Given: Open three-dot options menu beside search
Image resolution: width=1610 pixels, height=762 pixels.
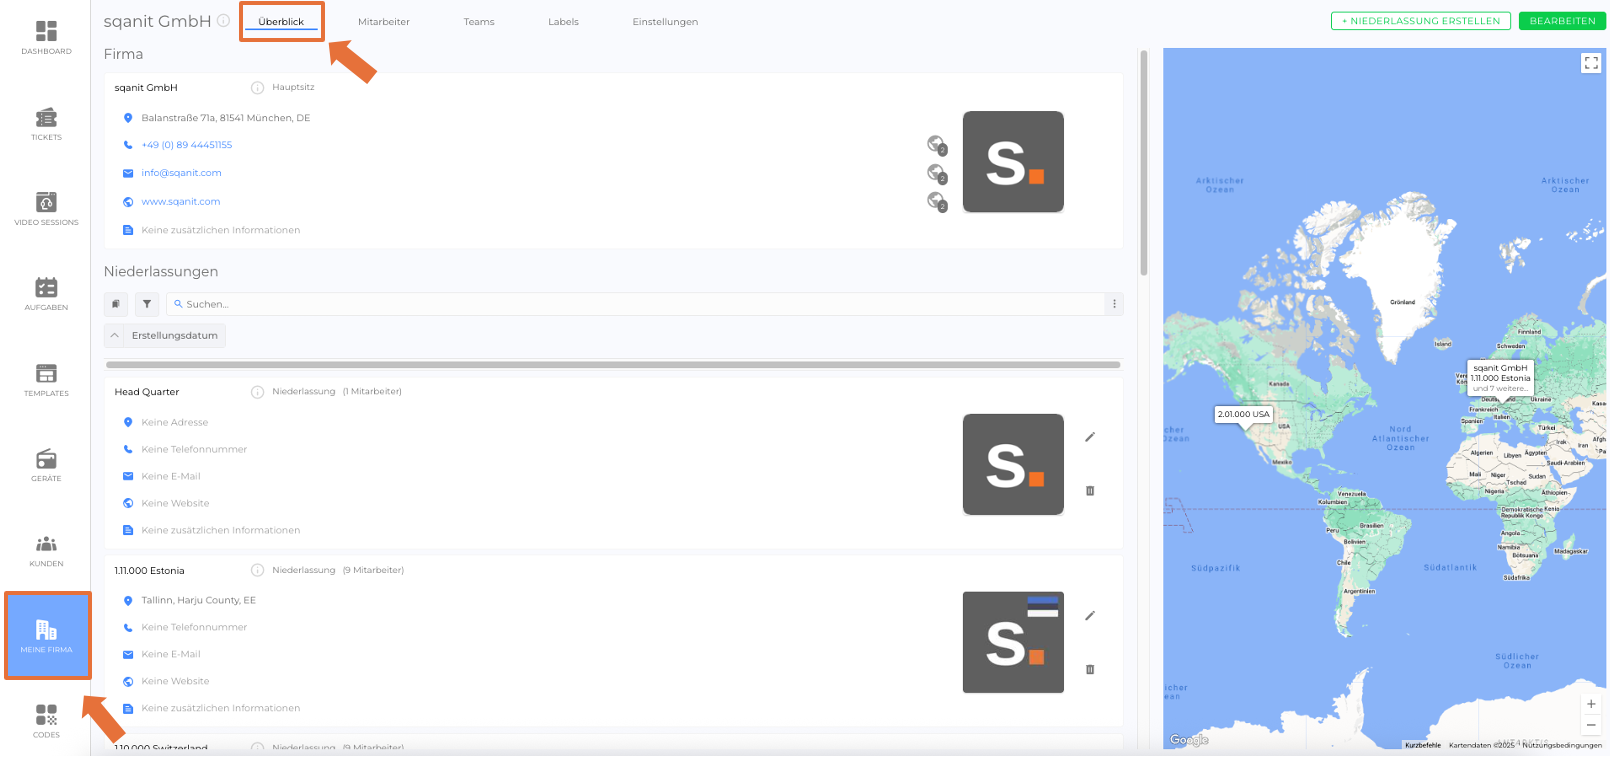Looking at the screenshot, I should [1114, 304].
